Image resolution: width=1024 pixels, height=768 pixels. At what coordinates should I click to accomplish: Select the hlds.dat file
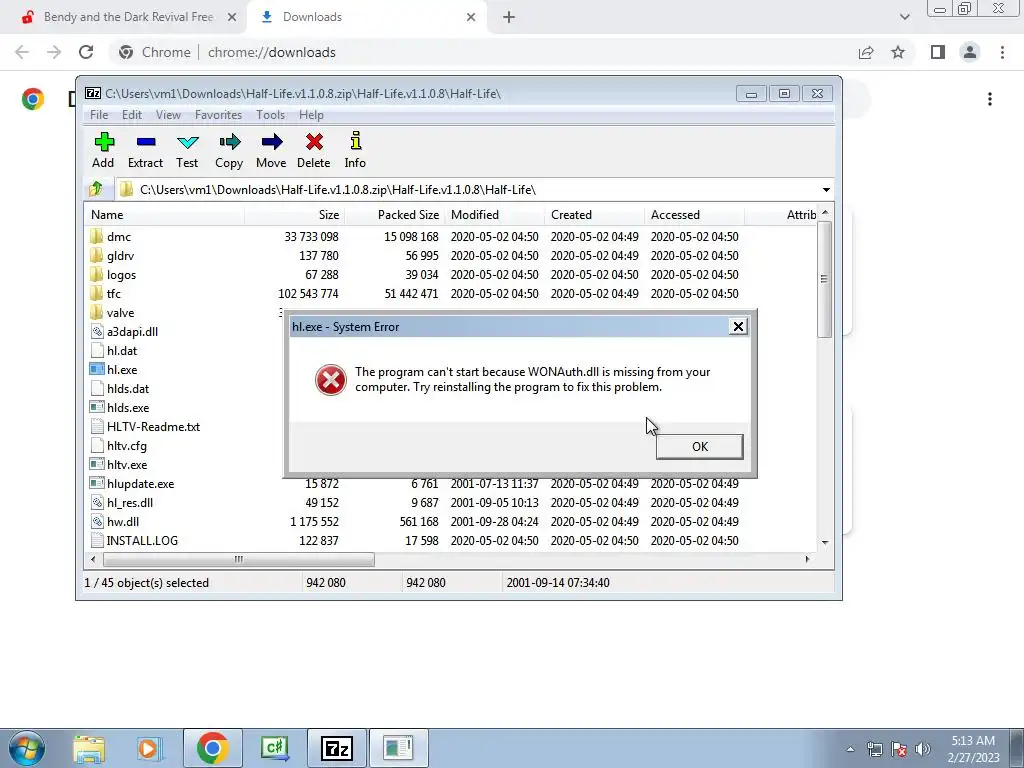120,389
